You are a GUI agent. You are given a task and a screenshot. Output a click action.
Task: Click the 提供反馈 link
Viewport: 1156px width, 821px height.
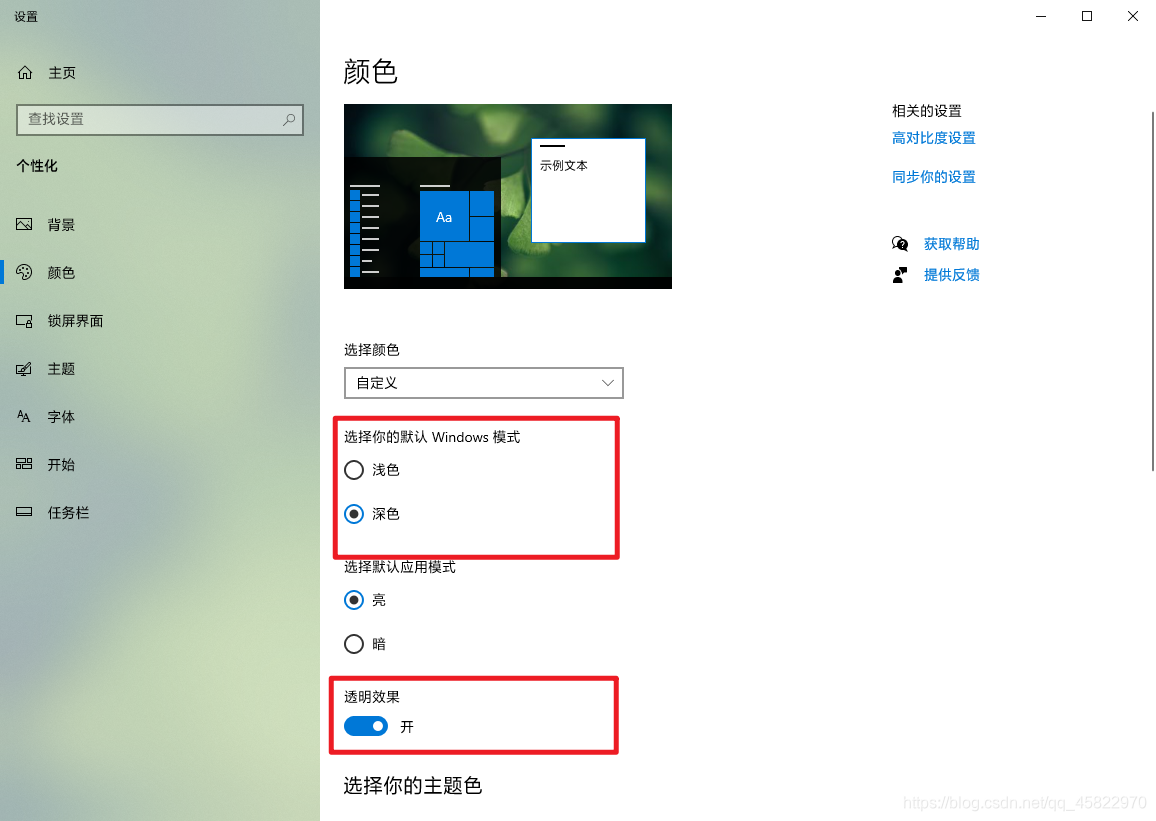tap(952, 275)
